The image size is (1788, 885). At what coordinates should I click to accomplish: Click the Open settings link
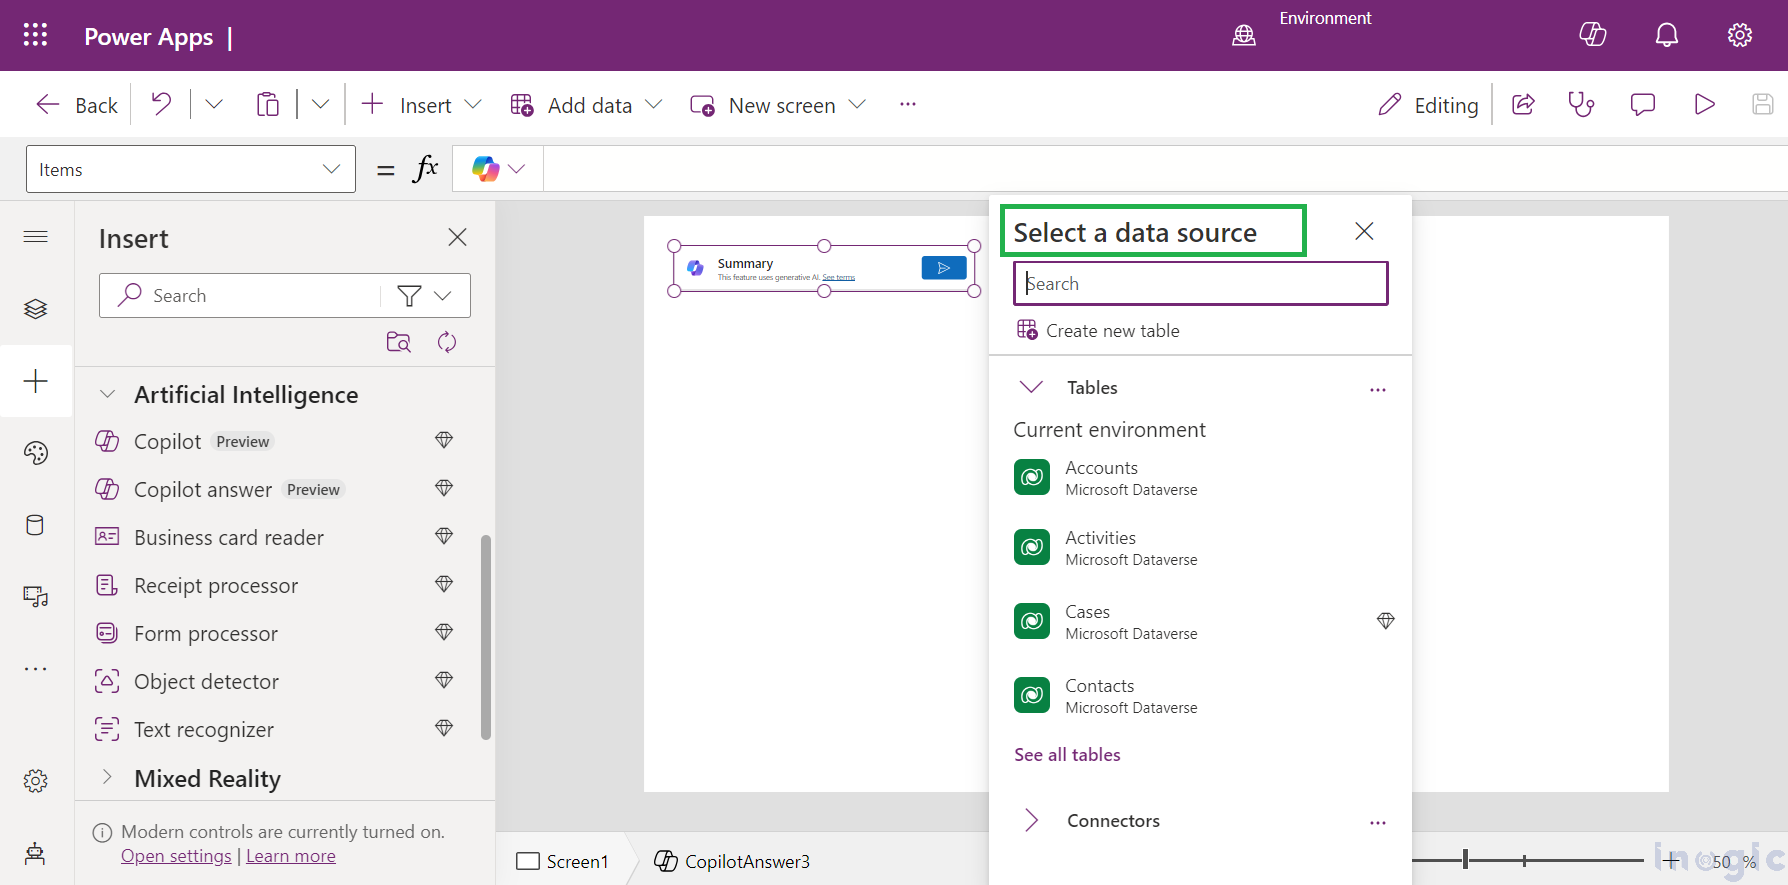click(176, 856)
